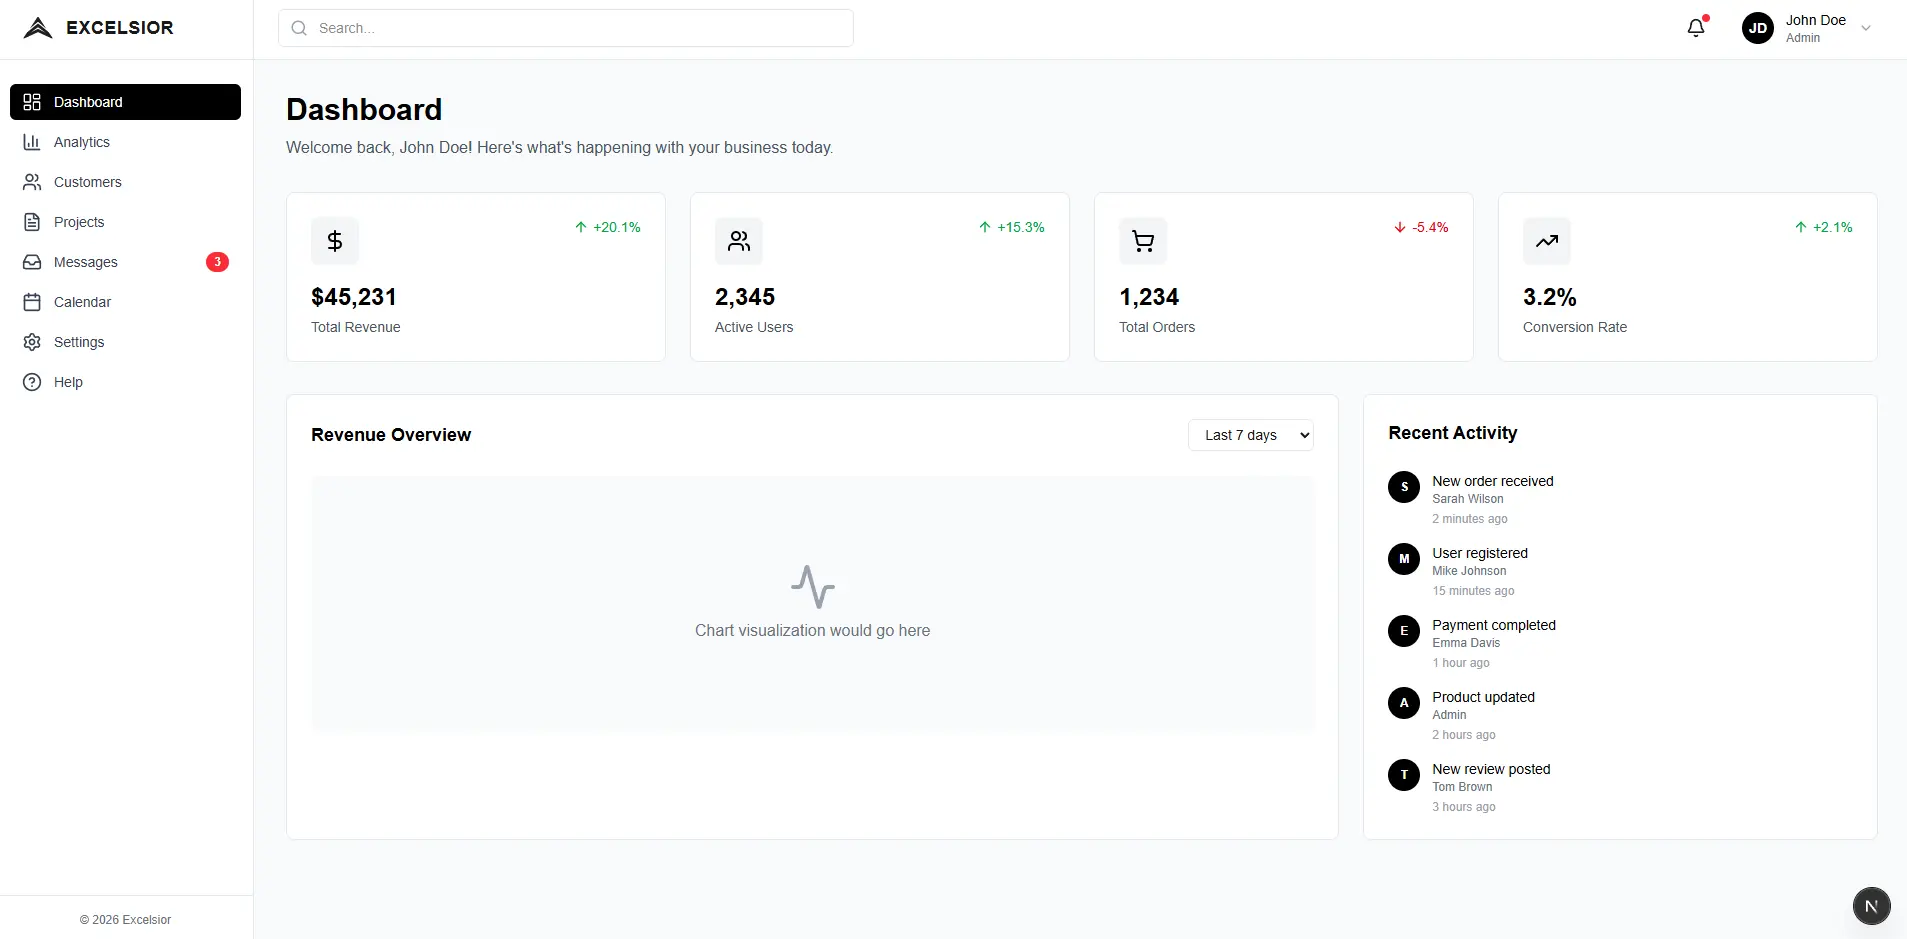Click the circular N button bottom right
Screen dimensions: 1907x939
tap(1871, 905)
